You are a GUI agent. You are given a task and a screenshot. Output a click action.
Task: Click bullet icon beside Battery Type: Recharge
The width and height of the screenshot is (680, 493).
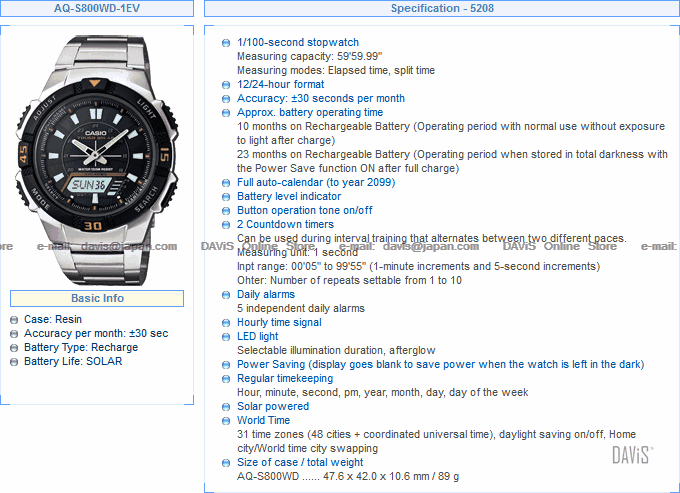coord(14,348)
